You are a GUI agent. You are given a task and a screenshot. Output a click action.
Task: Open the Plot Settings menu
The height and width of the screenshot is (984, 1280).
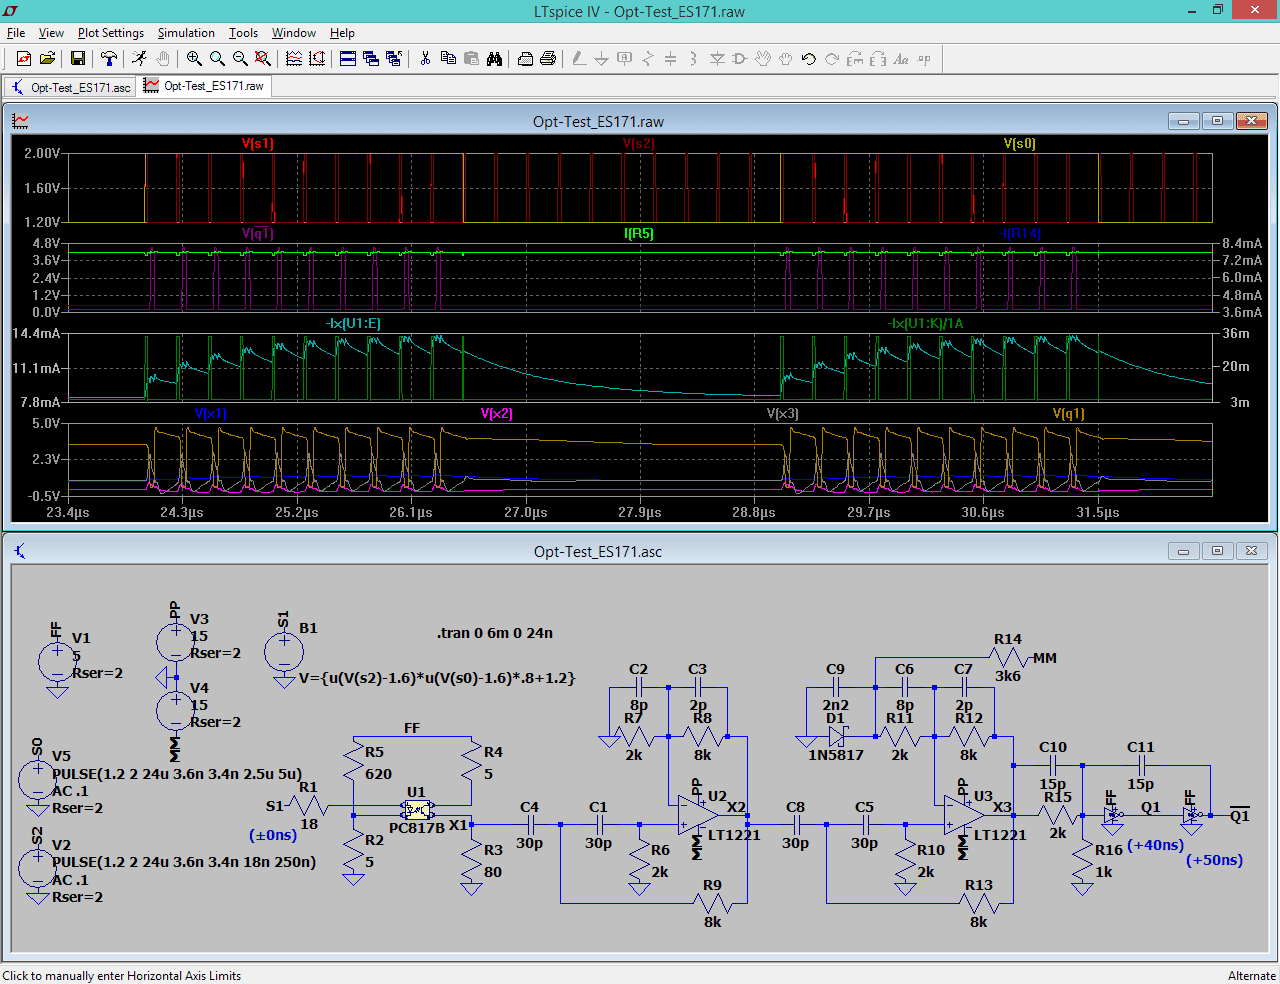pyautogui.click(x=110, y=33)
